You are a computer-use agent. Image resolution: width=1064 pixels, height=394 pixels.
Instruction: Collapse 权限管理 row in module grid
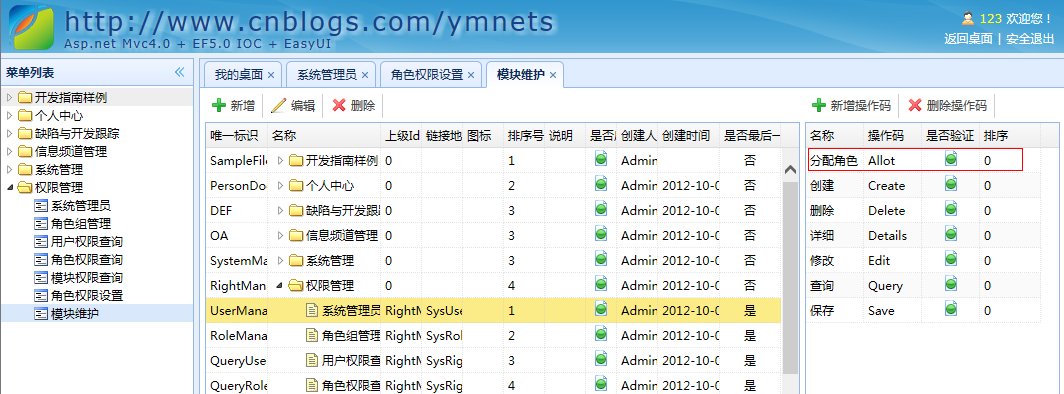tap(280, 285)
